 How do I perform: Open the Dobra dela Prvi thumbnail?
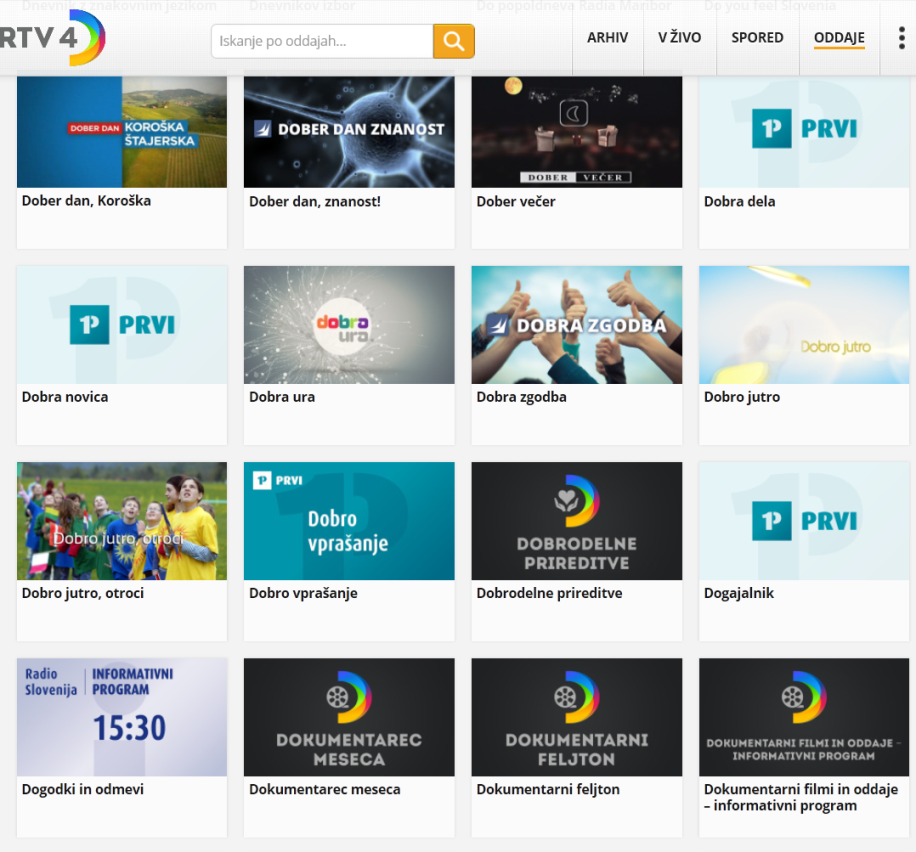point(804,131)
